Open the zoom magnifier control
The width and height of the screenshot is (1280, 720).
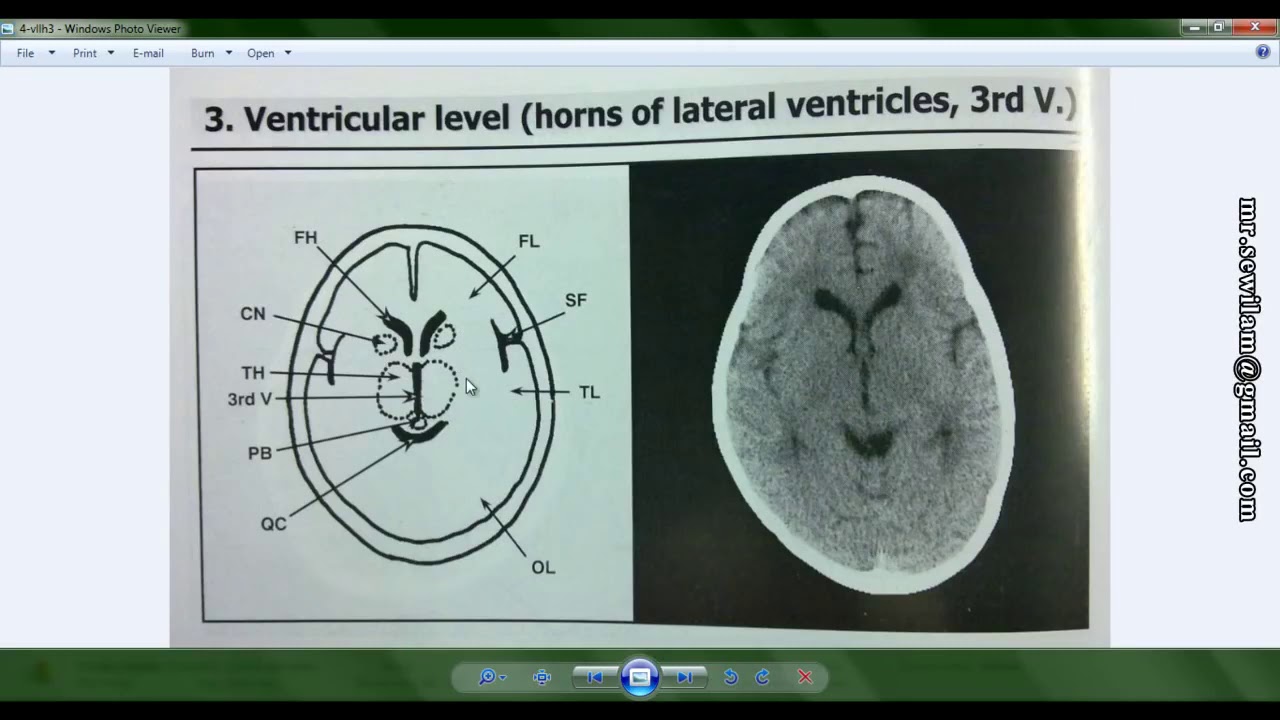click(491, 677)
